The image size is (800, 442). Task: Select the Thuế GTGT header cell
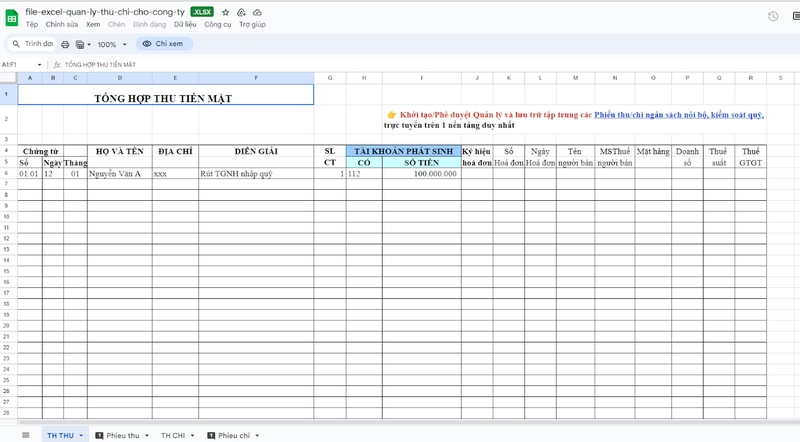(751, 157)
